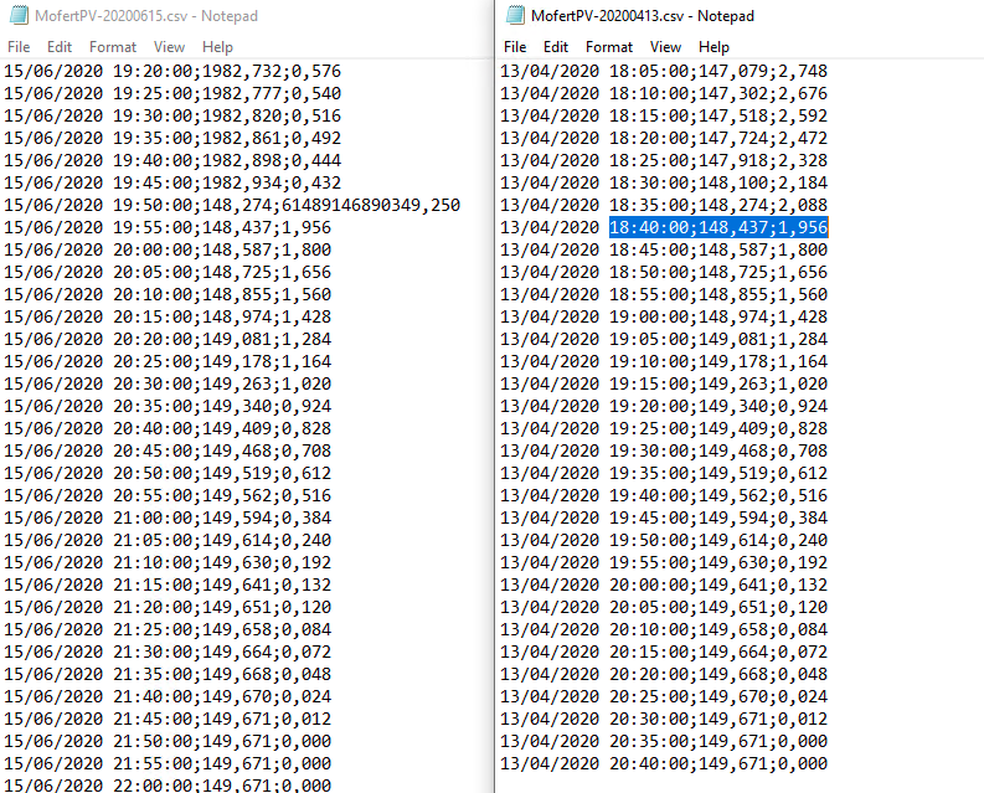Click line 13/04/2020 18:25:00;147,918;2,328
984x793 pixels.
(664, 161)
